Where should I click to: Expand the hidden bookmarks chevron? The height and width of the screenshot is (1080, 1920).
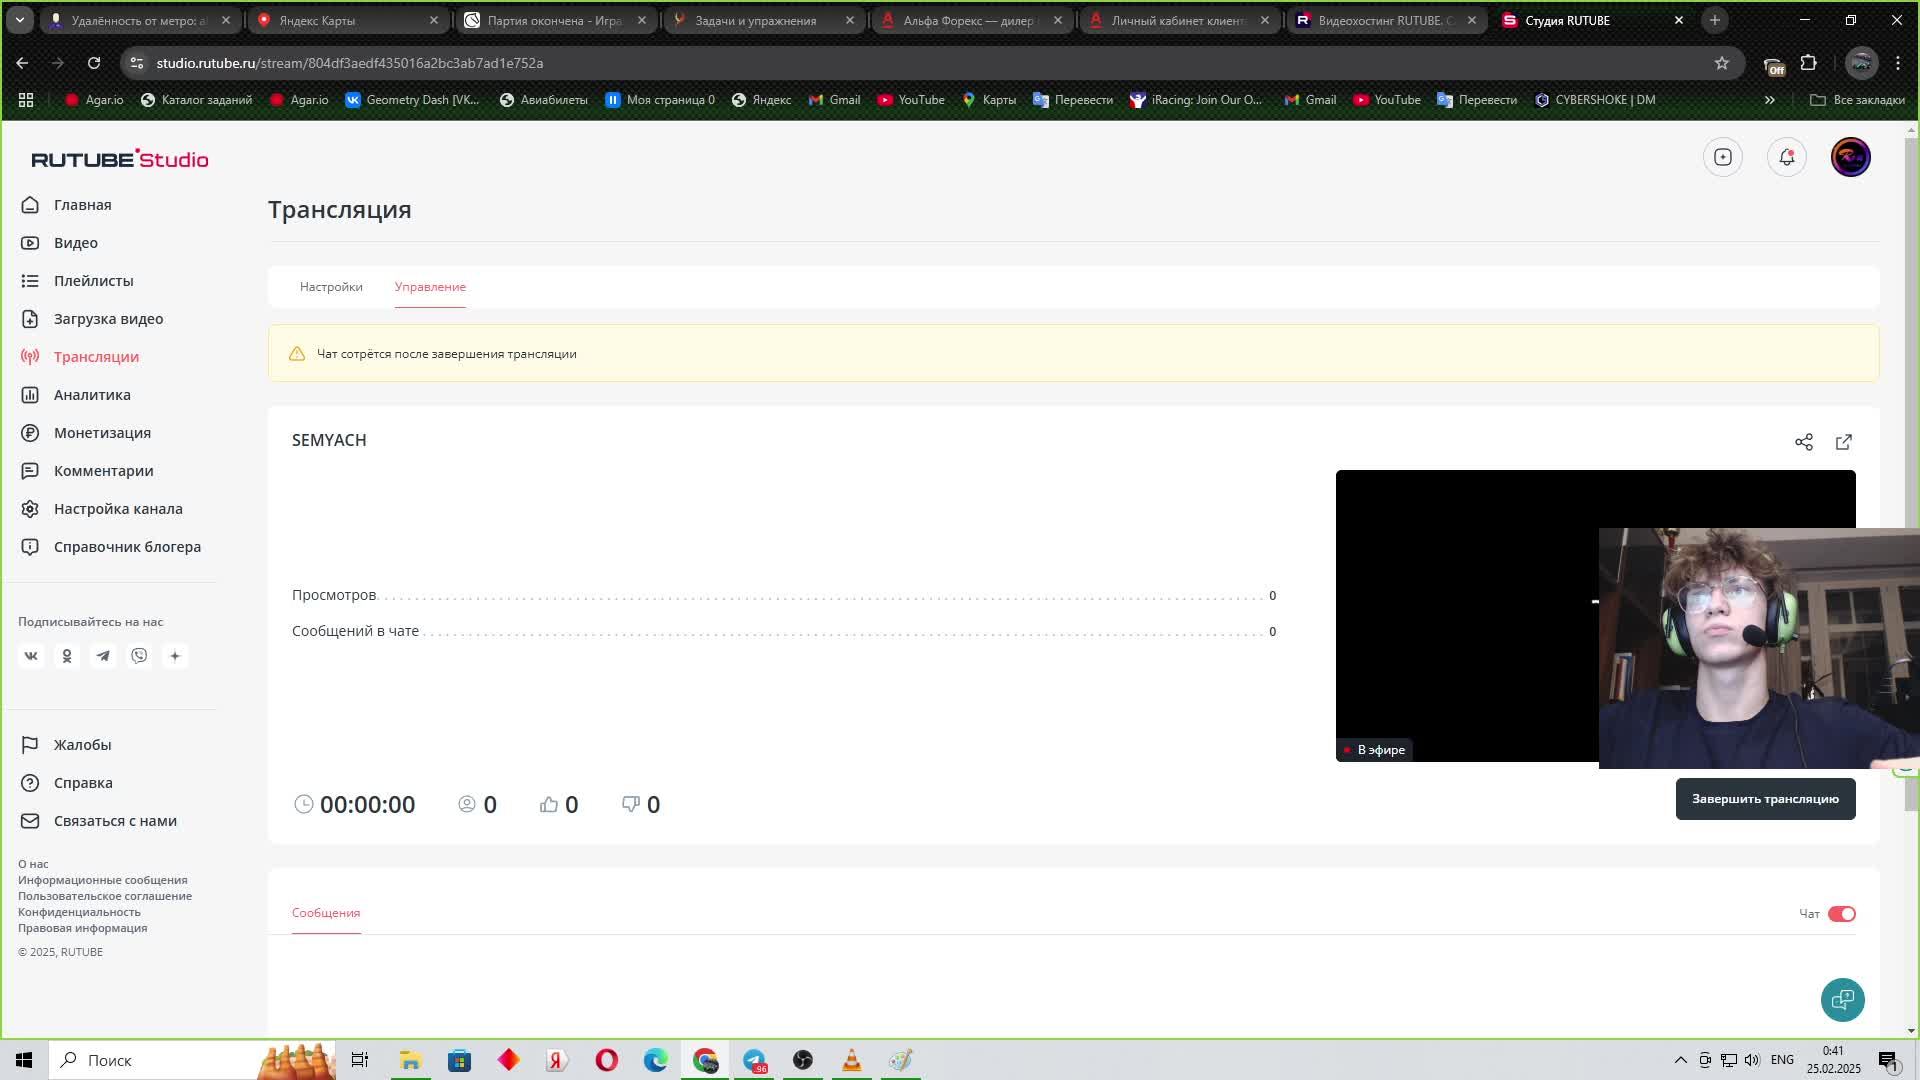click(x=1769, y=100)
